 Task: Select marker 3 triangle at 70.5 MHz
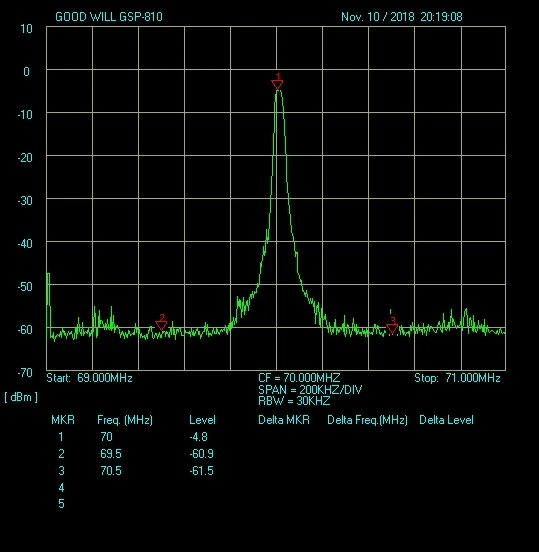[392, 329]
